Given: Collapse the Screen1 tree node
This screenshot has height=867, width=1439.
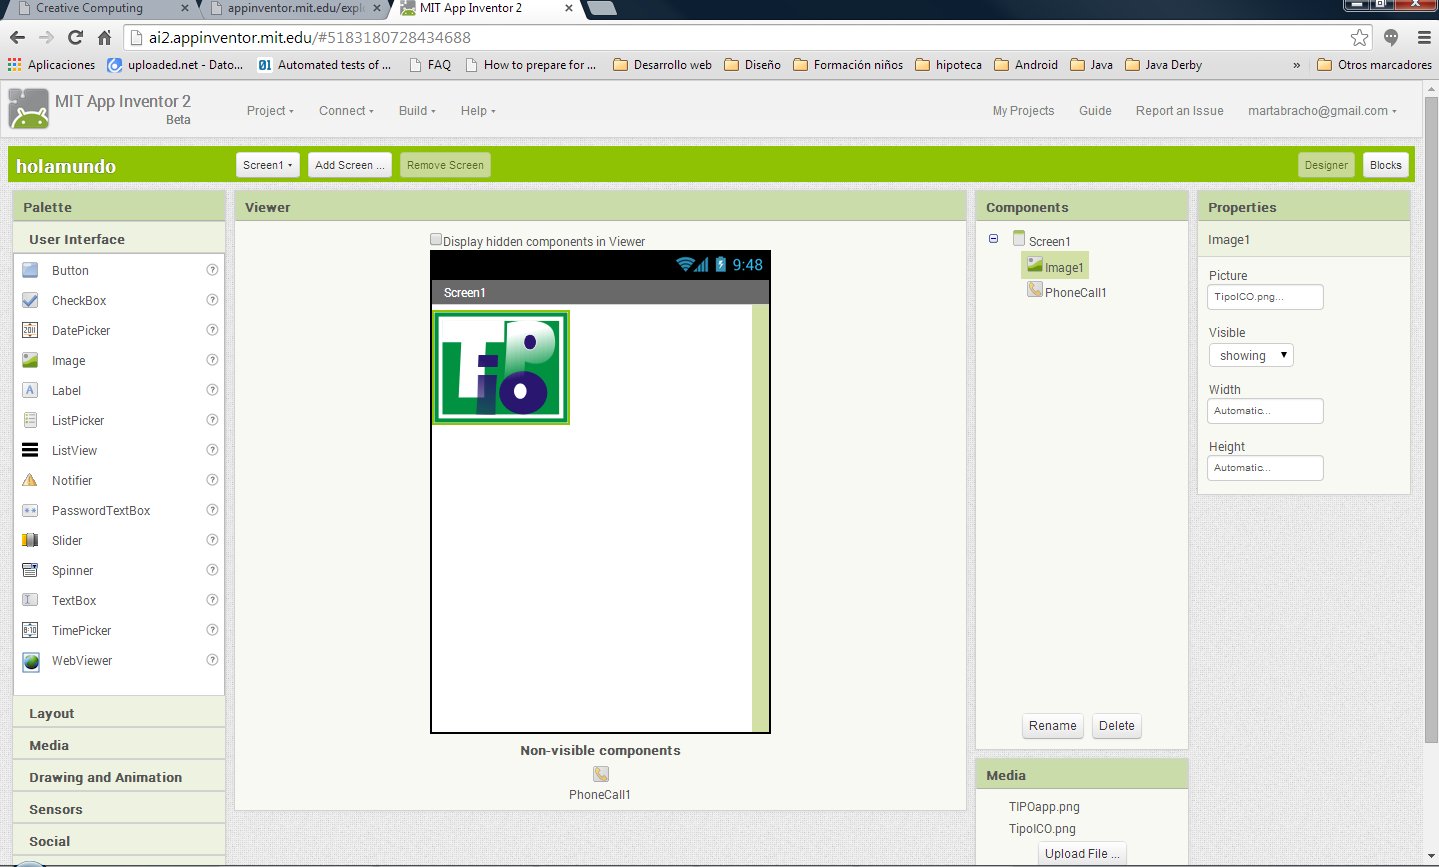Looking at the screenshot, I should click(x=993, y=239).
